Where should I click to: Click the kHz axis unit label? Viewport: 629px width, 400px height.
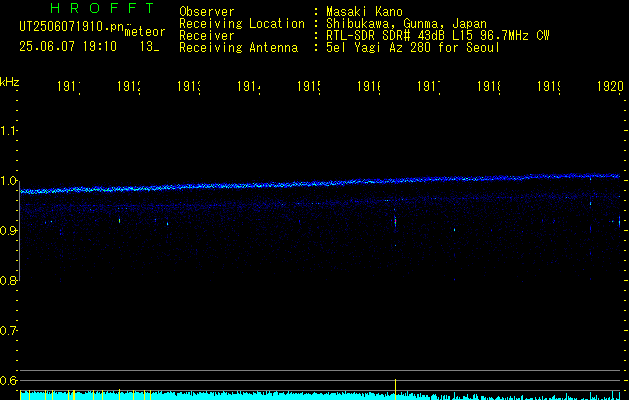(x=10, y=82)
